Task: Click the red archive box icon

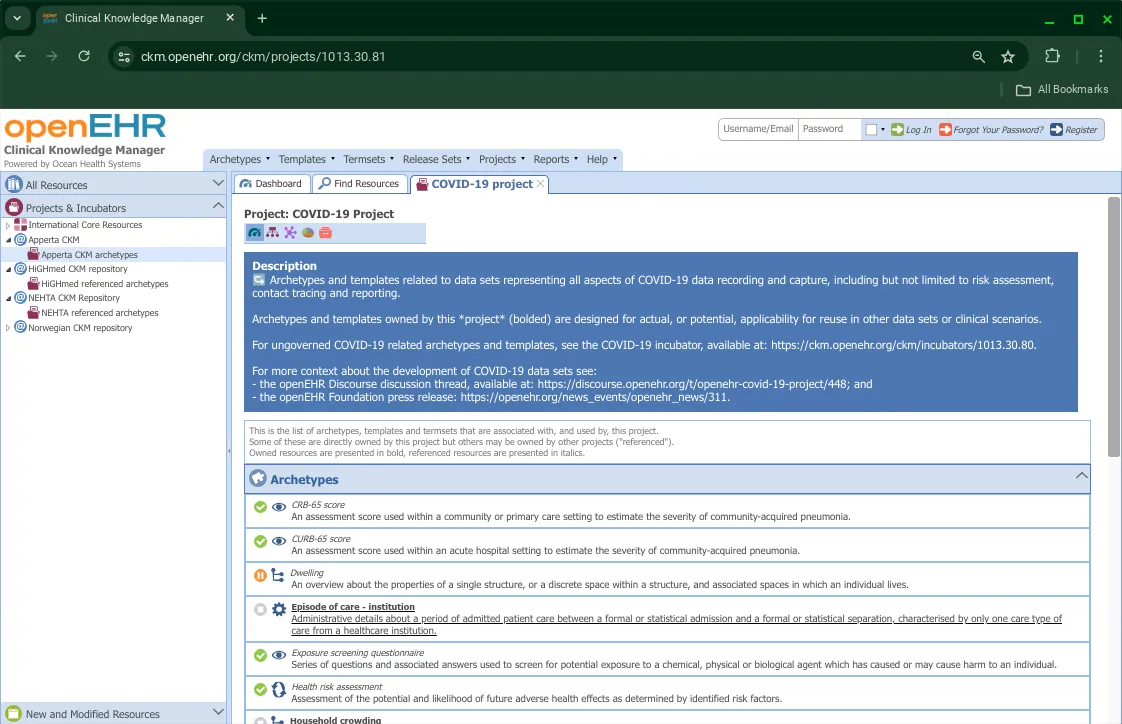Action: [325, 233]
